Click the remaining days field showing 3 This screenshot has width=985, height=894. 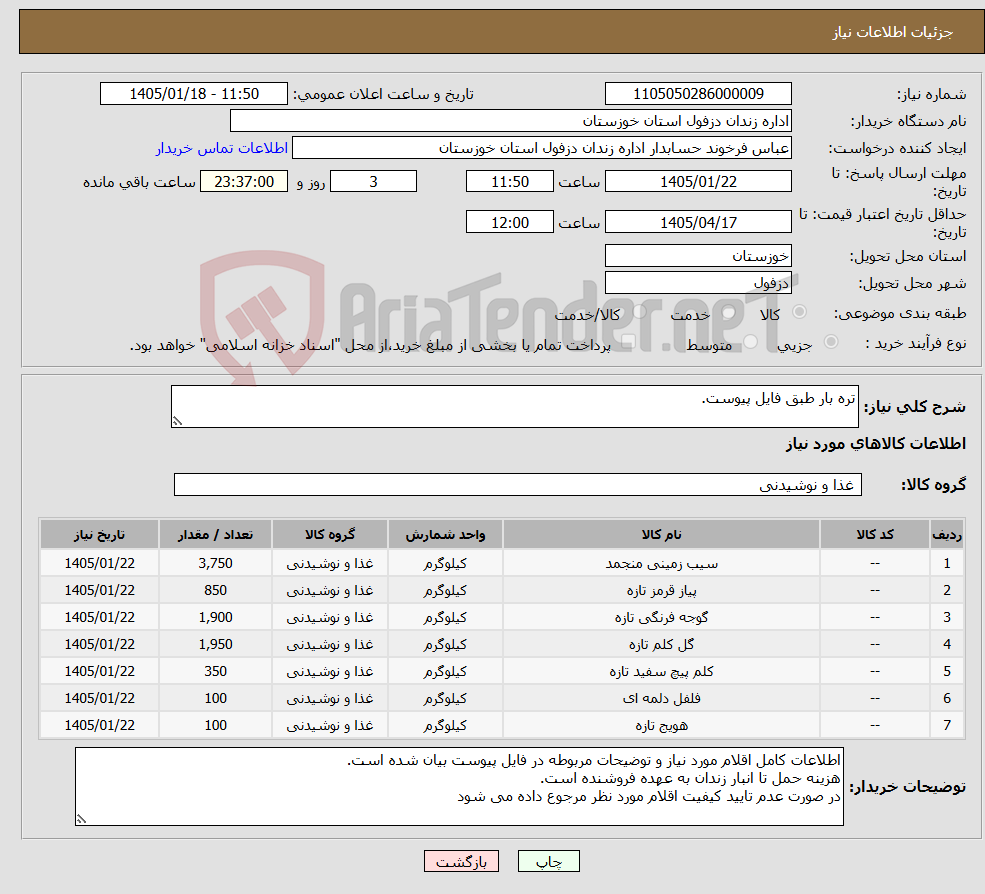click(x=373, y=182)
